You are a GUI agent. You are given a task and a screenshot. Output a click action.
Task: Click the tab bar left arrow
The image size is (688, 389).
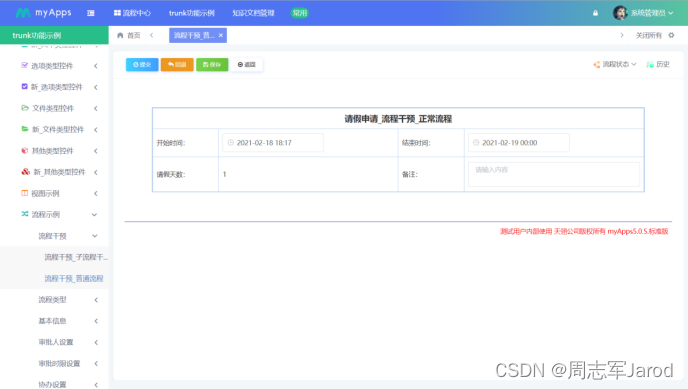pos(151,36)
